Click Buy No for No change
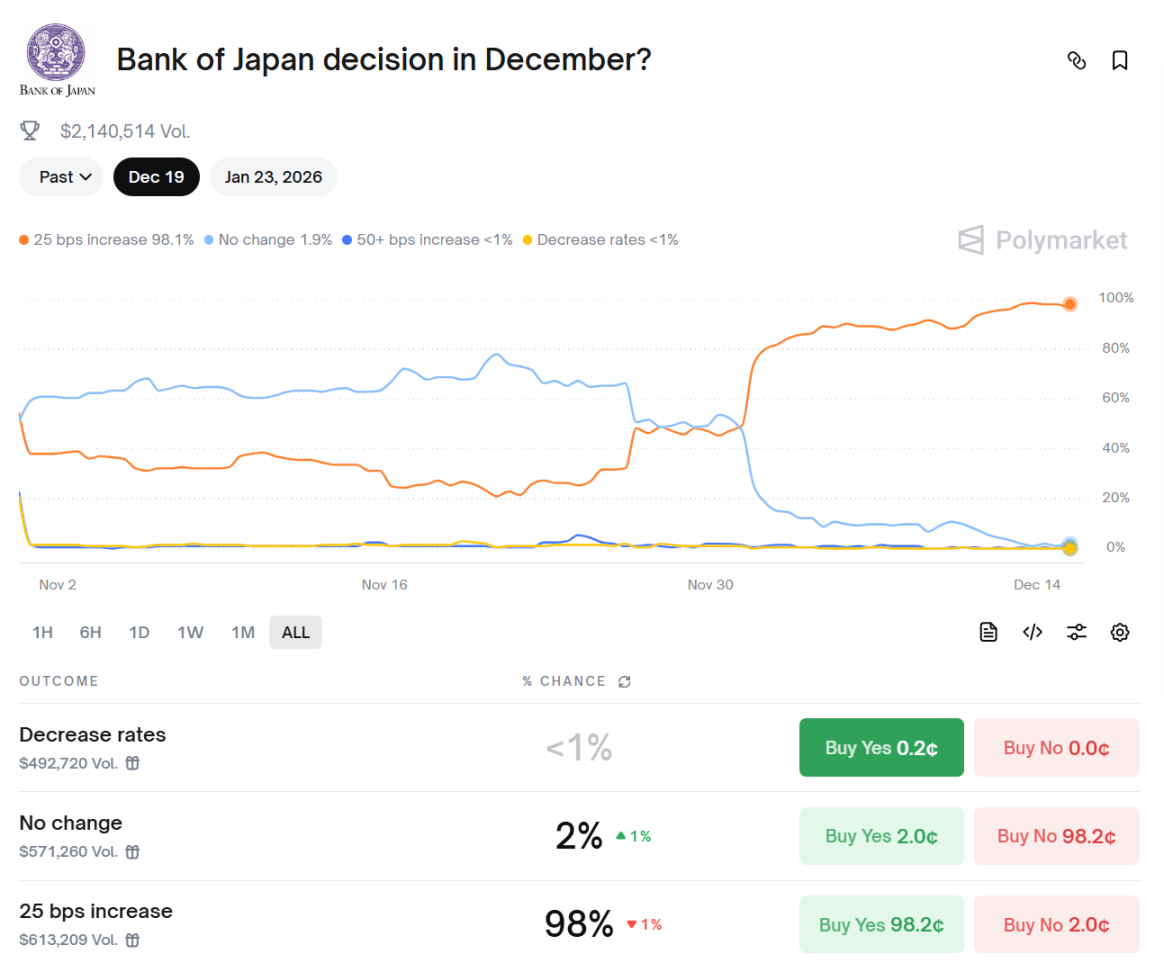This screenshot has height=963, width=1164. (1056, 836)
